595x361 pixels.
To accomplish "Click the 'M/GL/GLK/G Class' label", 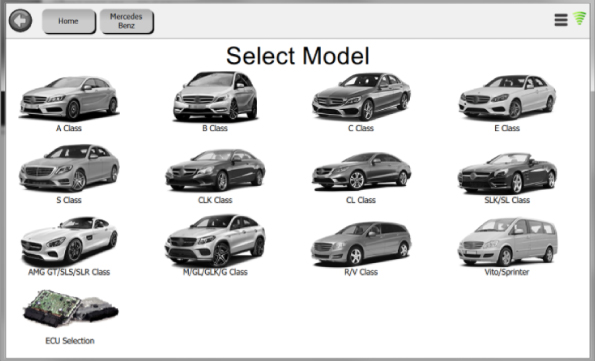I will 215,272.
